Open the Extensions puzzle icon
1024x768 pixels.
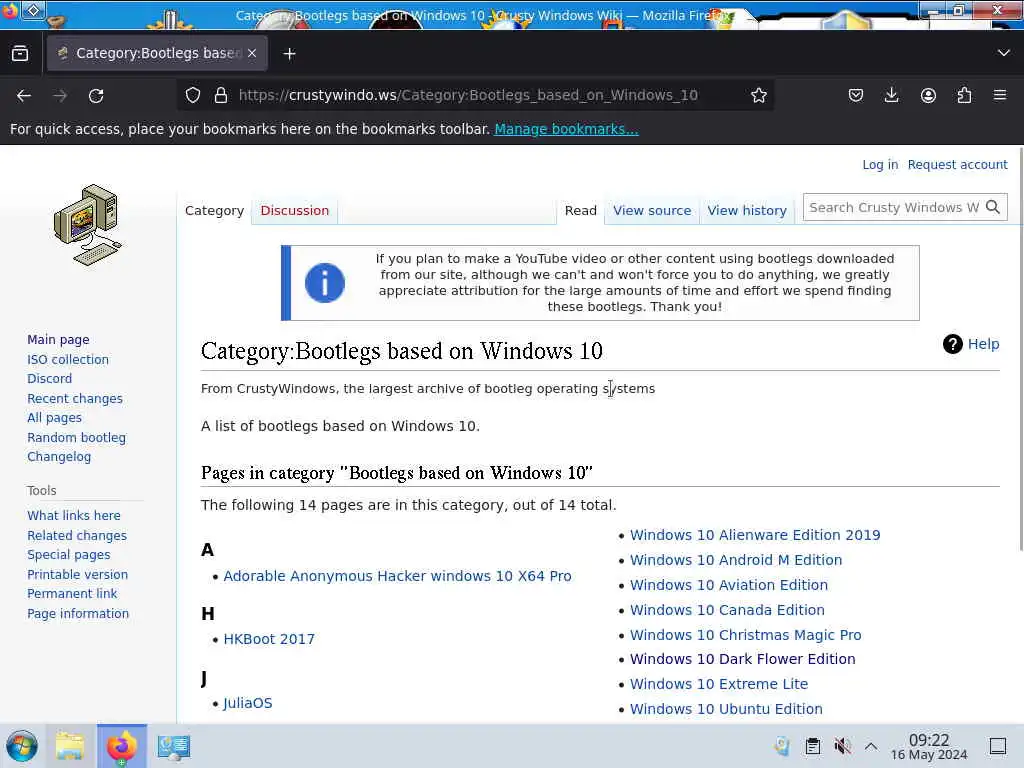[964, 95]
